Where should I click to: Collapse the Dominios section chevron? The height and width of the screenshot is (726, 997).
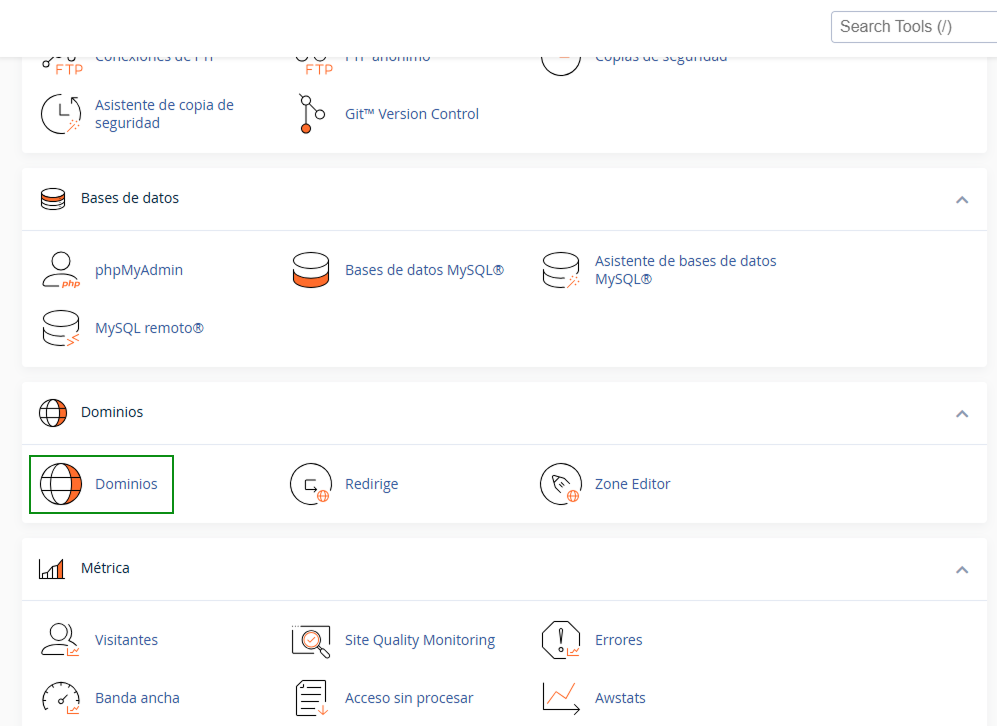click(x=962, y=413)
